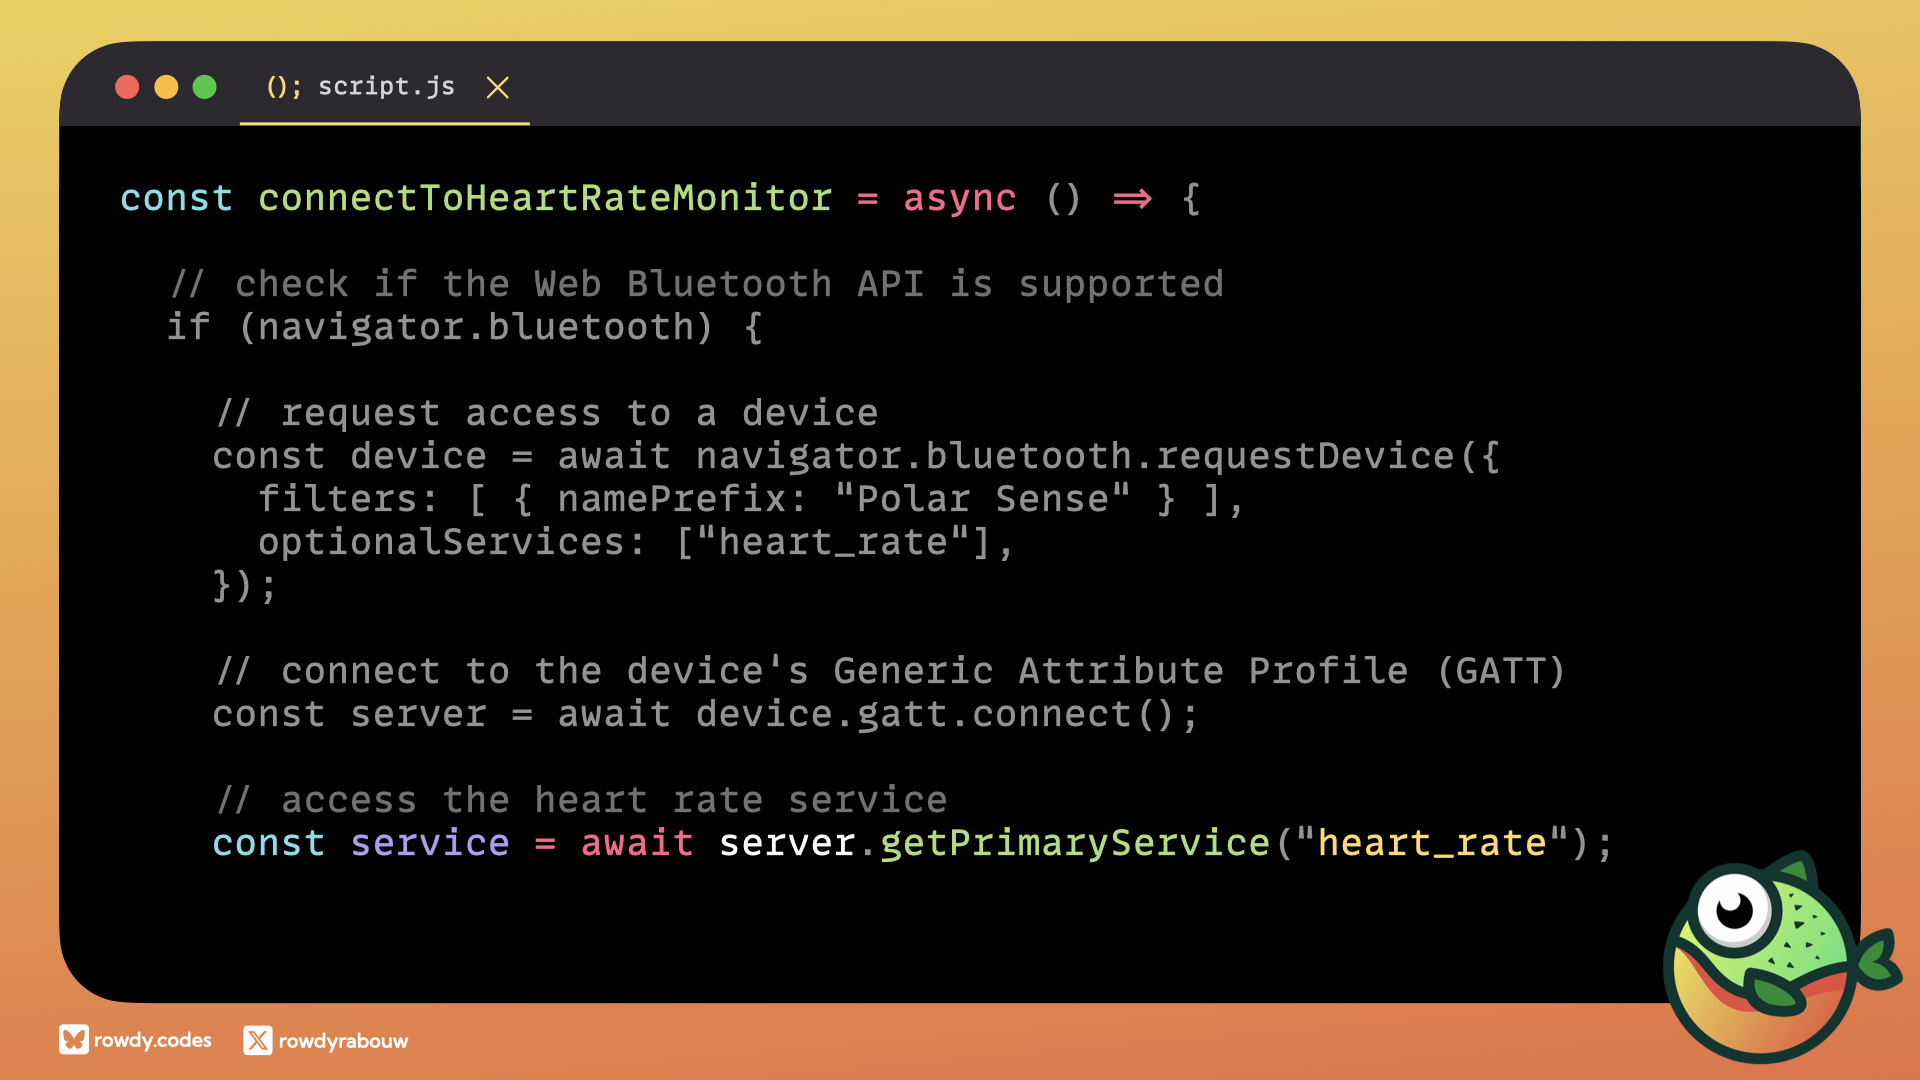1920x1080 pixels.
Task: Open the rowdyrabouw handle link
Action: coord(343,1041)
